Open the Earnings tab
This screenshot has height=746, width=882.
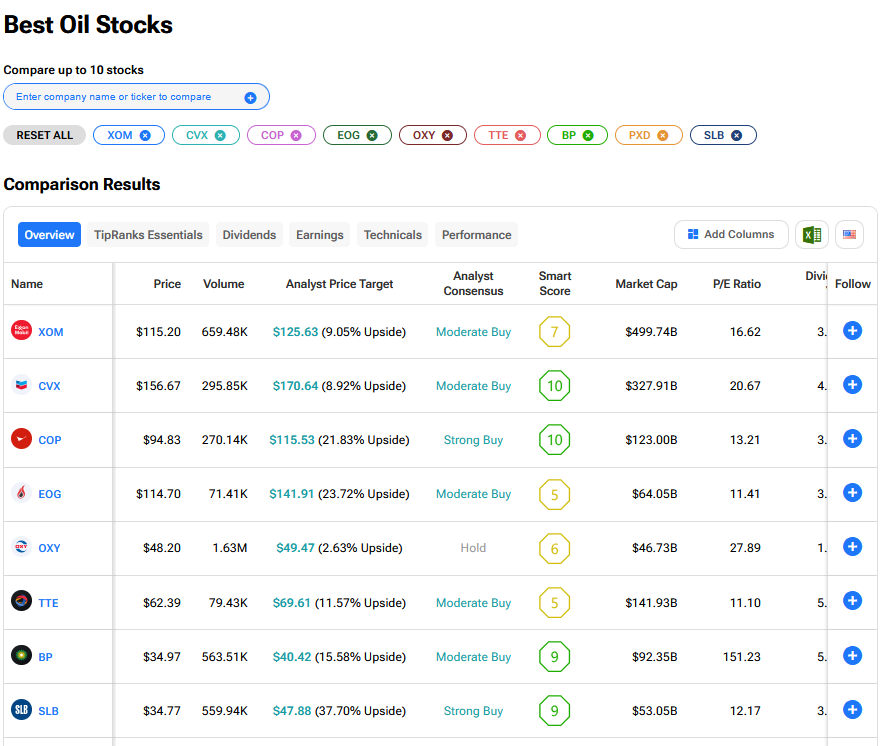(320, 235)
